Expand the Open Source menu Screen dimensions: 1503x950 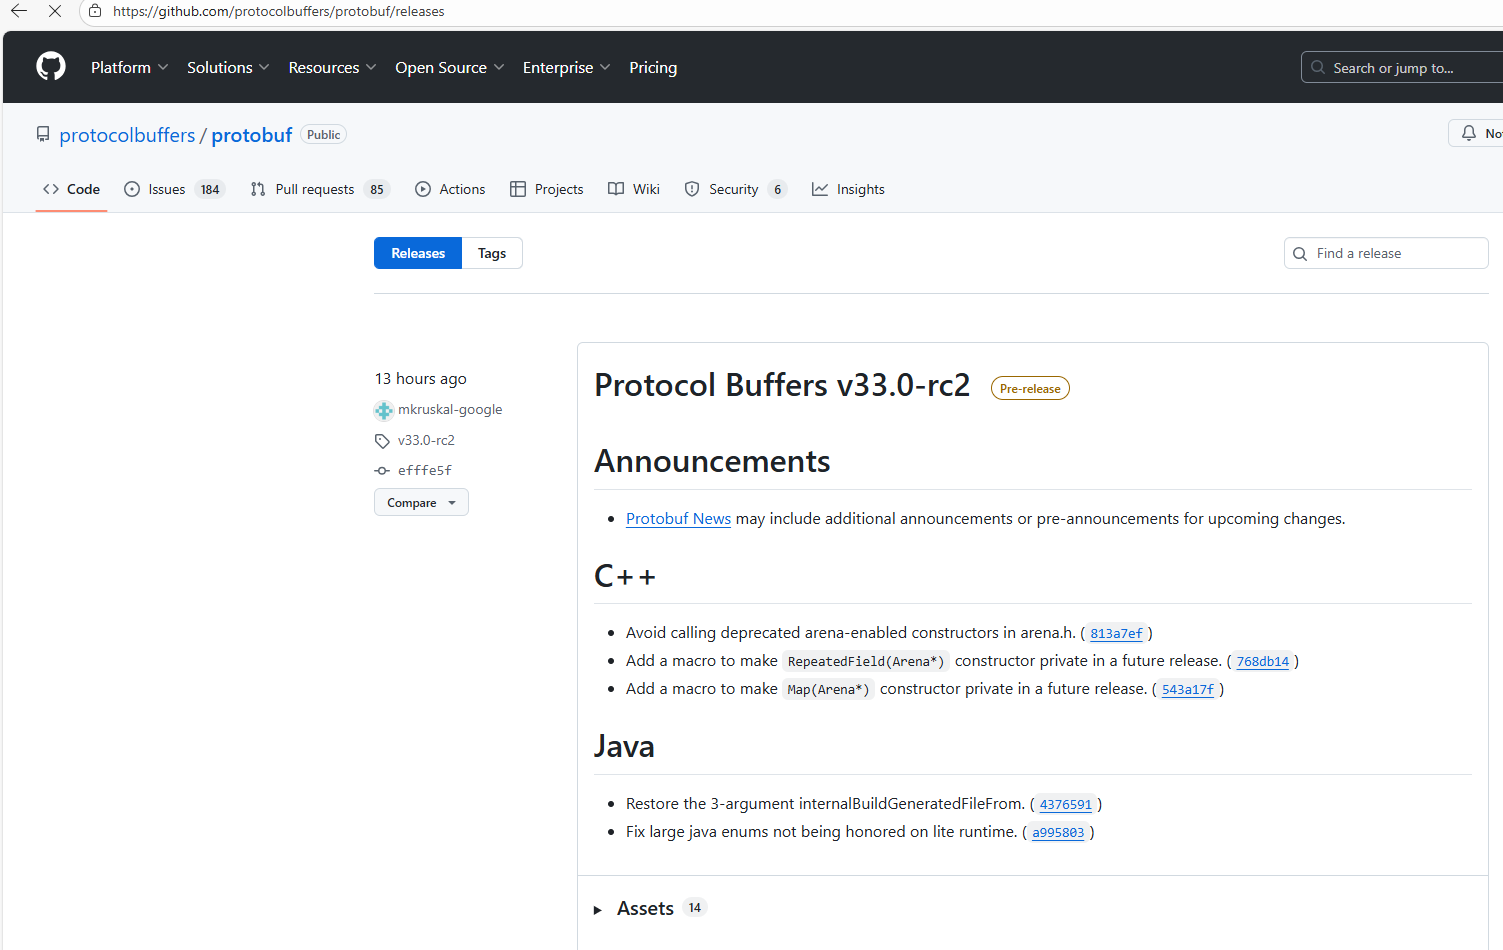tap(449, 67)
